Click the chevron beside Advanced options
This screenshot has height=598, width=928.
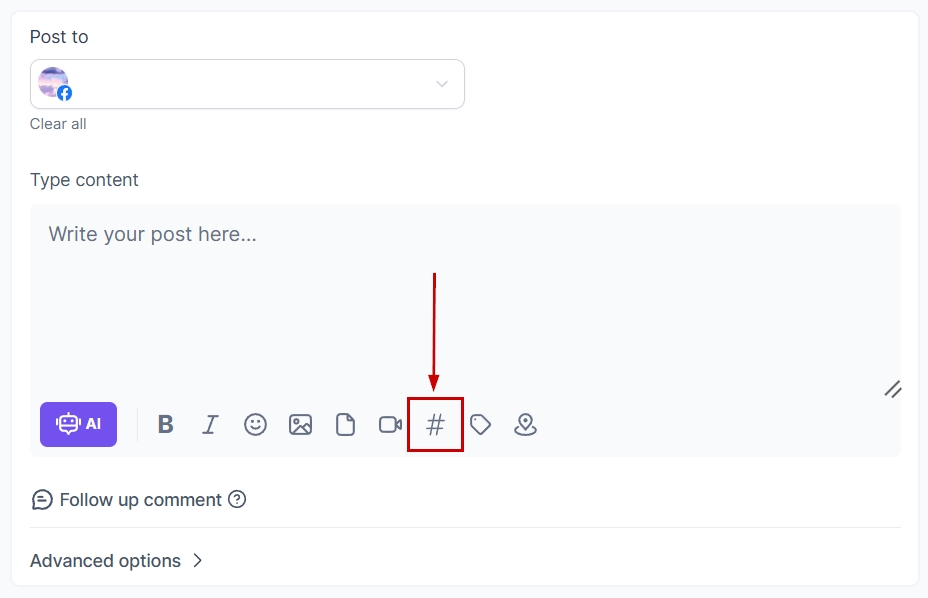point(198,561)
